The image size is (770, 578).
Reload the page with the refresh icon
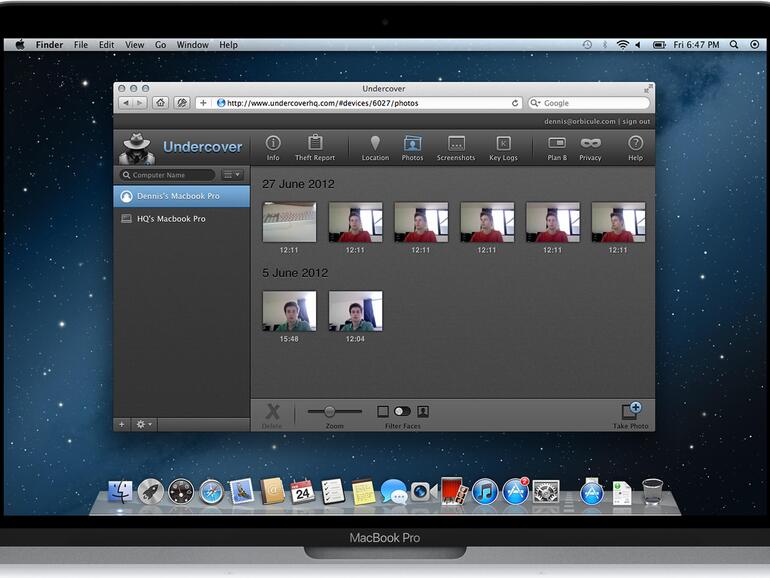click(x=515, y=103)
